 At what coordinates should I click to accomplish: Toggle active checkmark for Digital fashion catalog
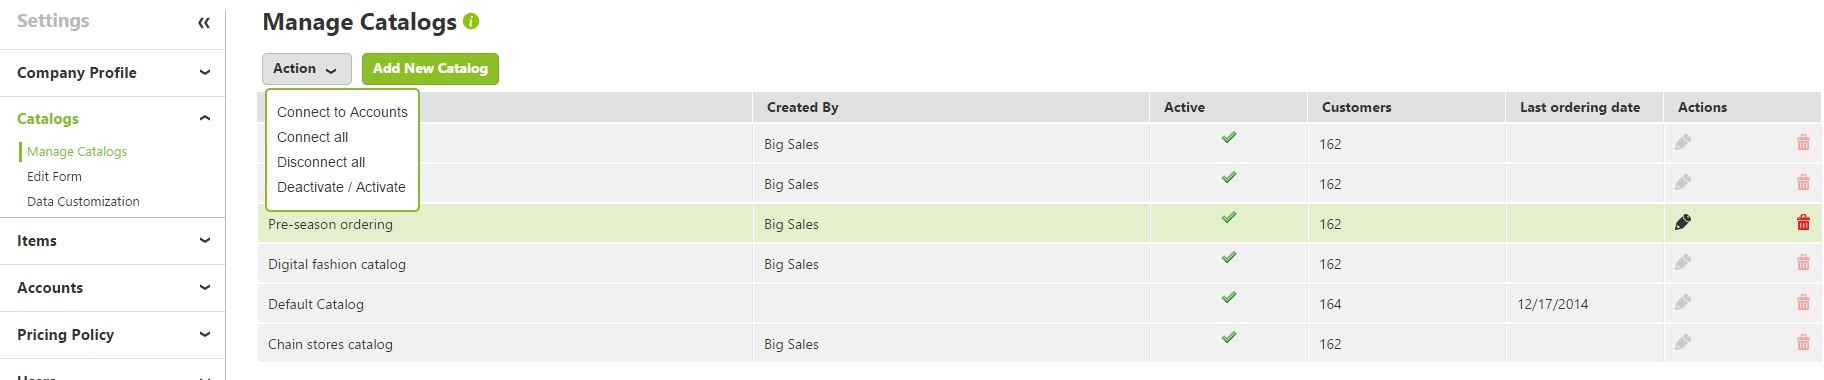point(1229,258)
